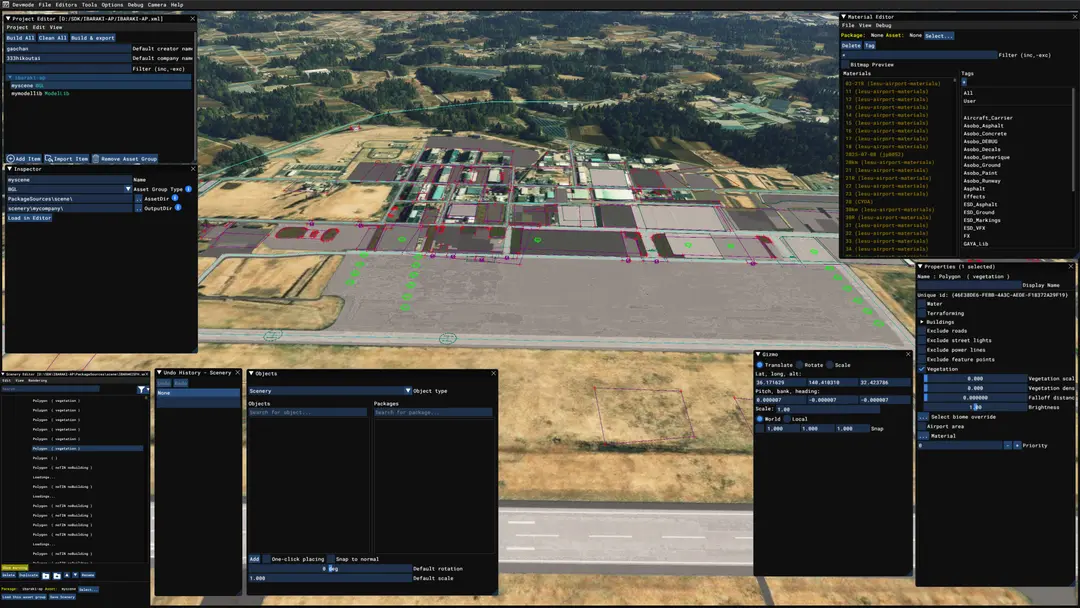Click the first folder icon in Scenery Editor
This screenshot has width=1080, height=608.
pyautogui.click(x=45, y=576)
